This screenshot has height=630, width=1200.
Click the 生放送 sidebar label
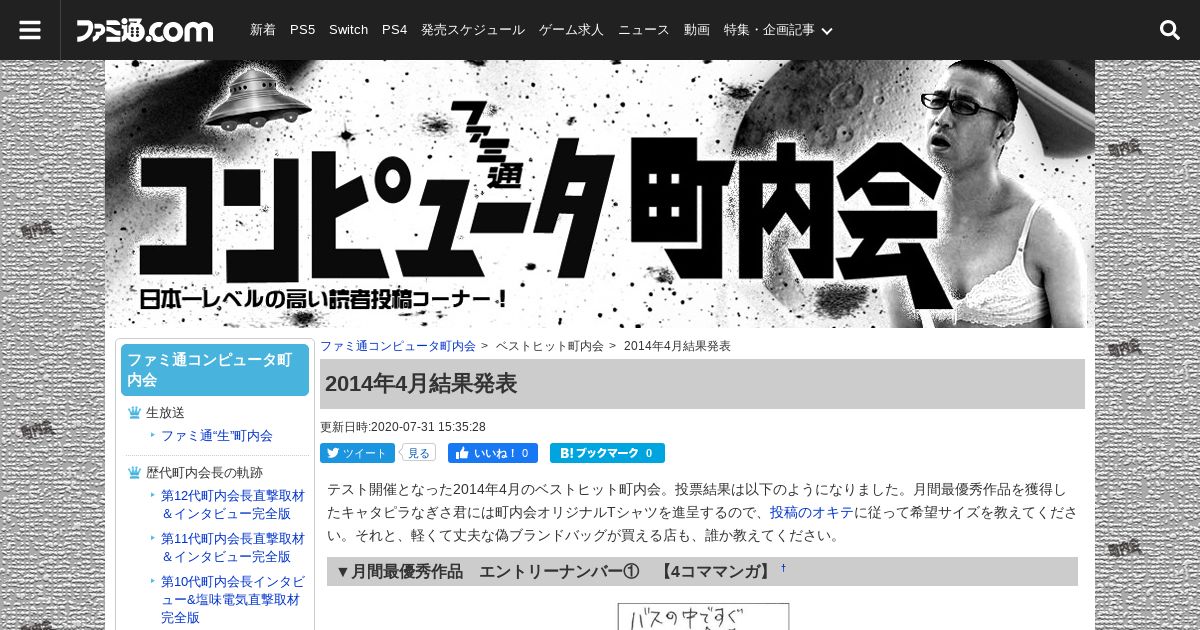pyautogui.click(x=165, y=412)
